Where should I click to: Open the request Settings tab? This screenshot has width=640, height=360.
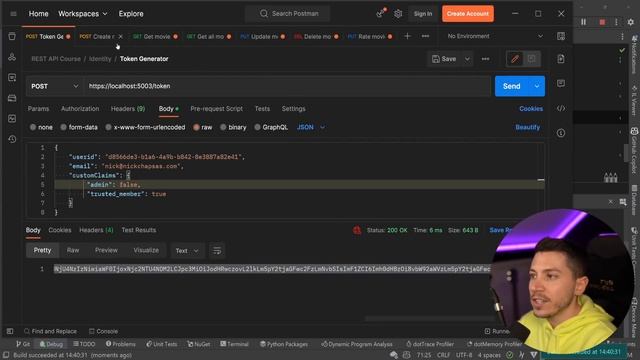point(293,109)
